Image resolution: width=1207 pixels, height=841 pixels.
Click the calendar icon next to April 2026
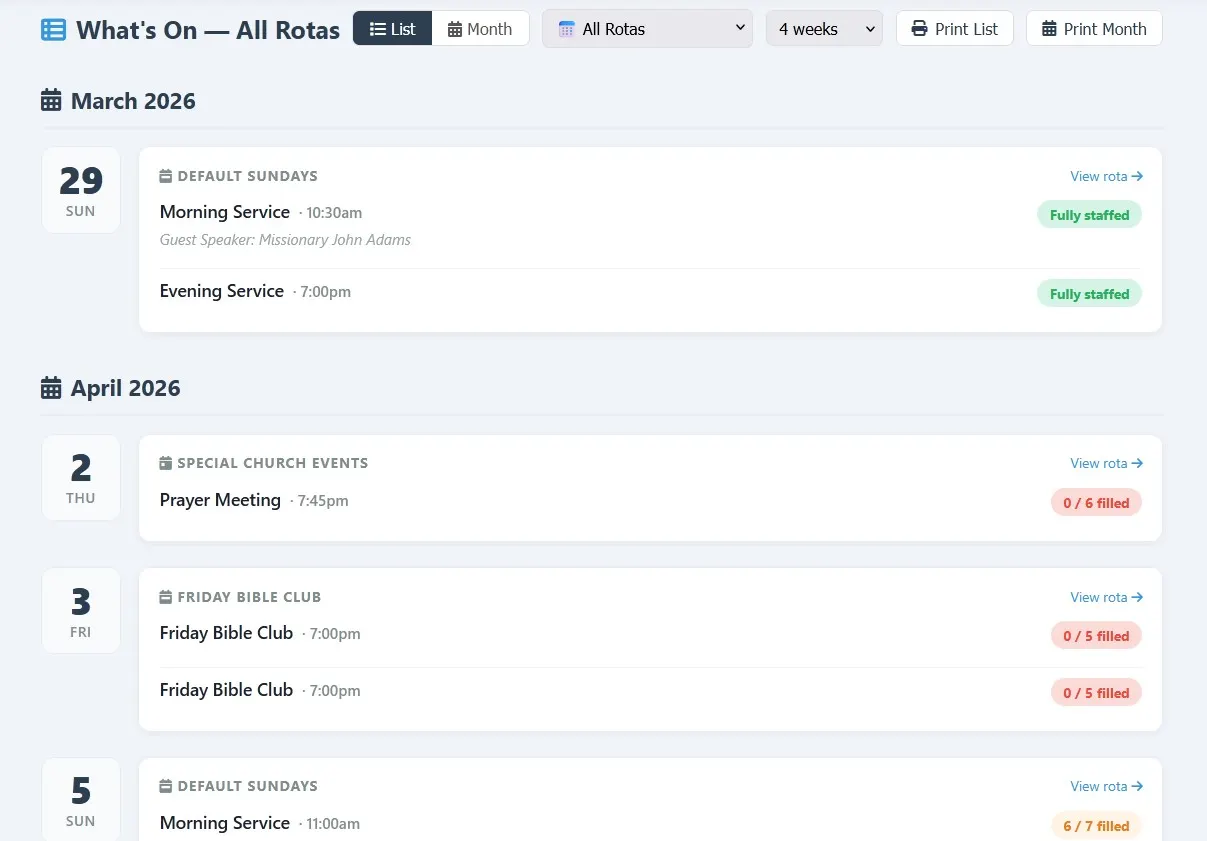click(51, 387)
